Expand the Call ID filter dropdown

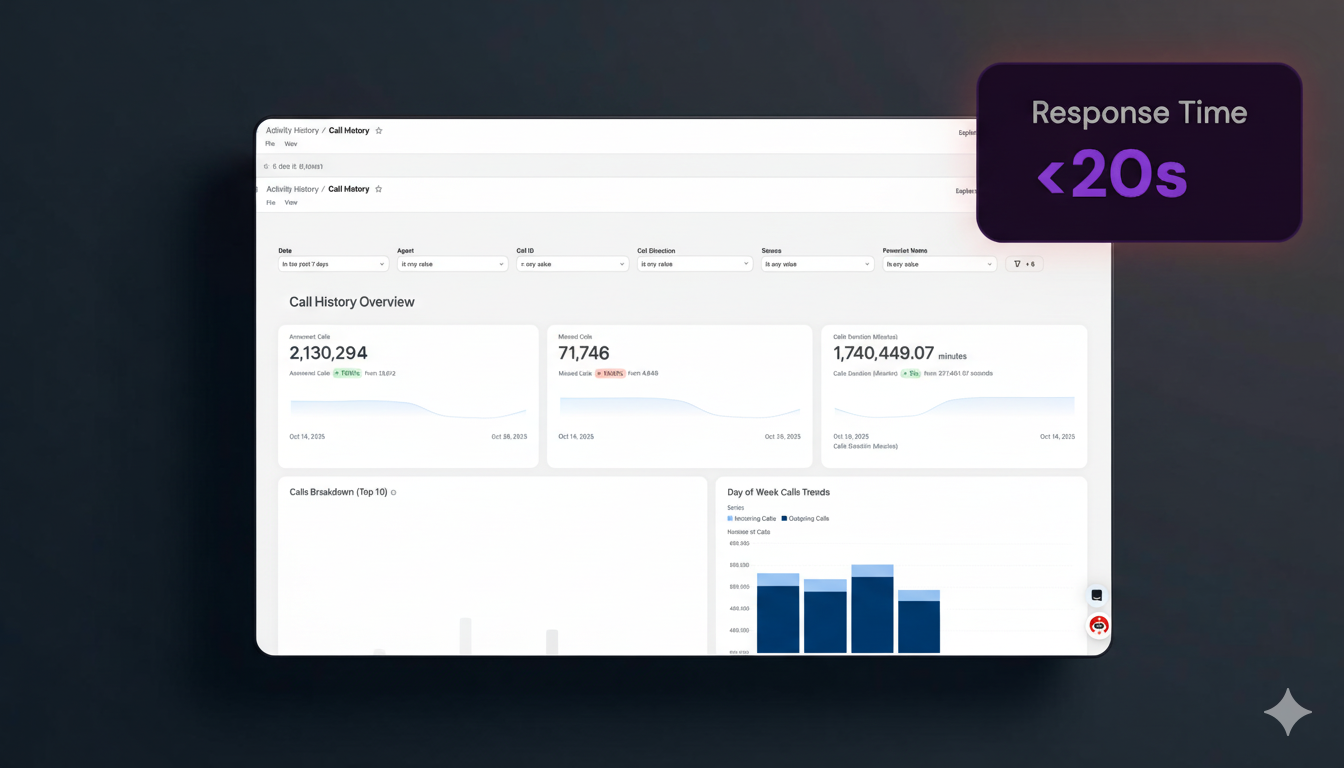click(572, 264)
